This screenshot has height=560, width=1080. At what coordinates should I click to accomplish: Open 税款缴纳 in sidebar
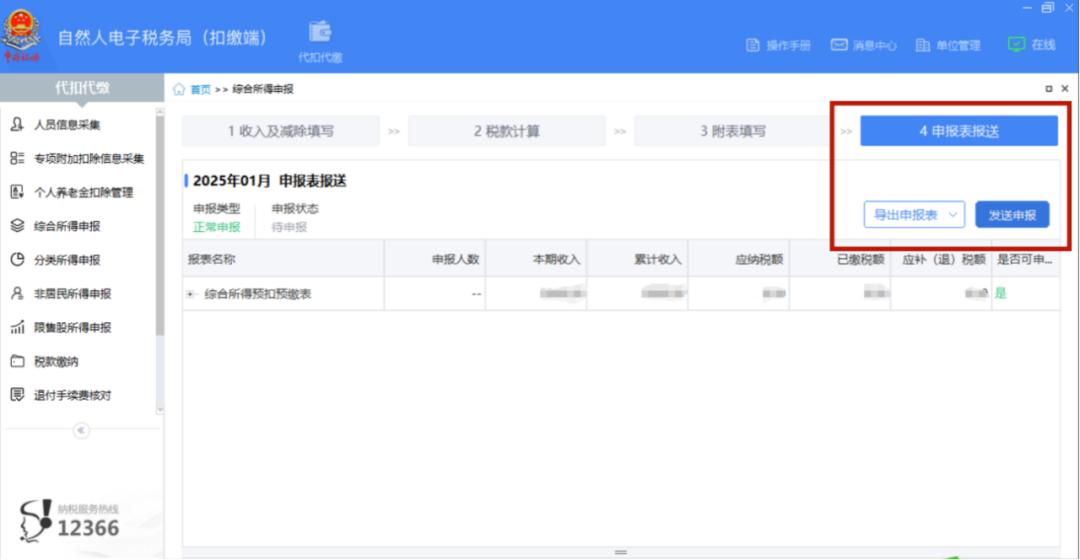56,361
